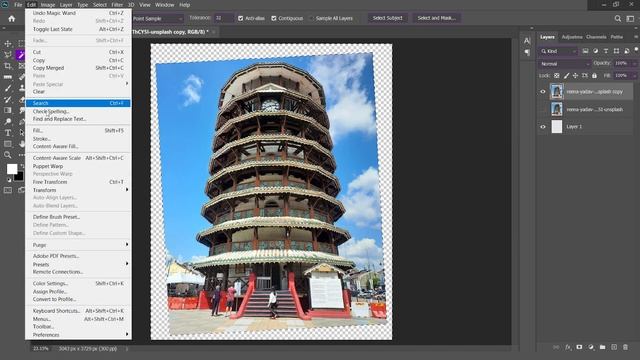This screenshot has height=360, width=640.
Task: Toggle the Anti-alias checkbox
Action: coord(240,18)
